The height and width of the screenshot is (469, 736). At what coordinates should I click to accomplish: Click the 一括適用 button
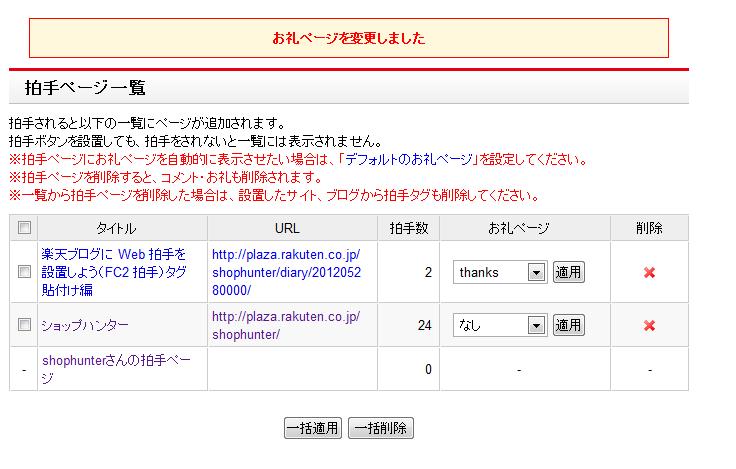pyautogui.click(x=313, y=428)
